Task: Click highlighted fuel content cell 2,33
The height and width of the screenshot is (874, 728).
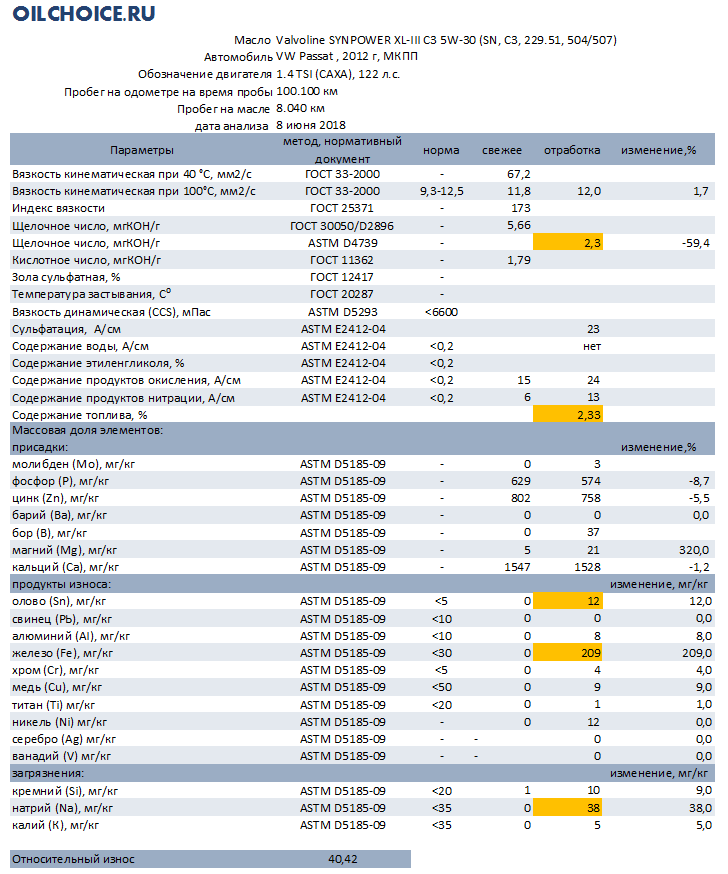Action: pyautogui.click(x=567, y=414)
